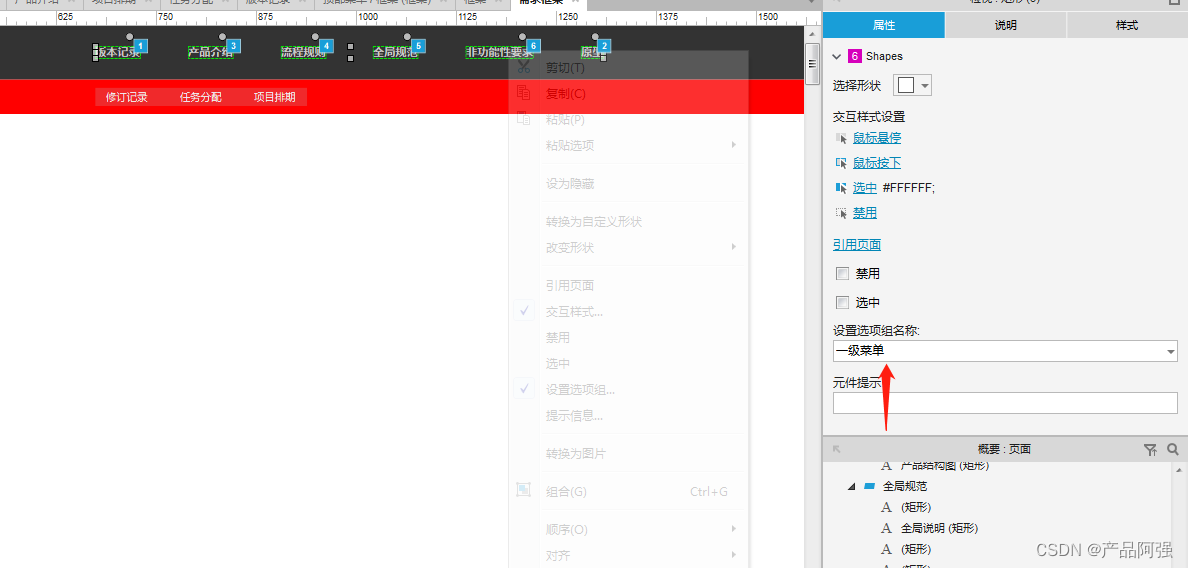1188x568 pixels.
Task: Click footnote badge 6 on 非功能性要求
Action: coord(534,47)
